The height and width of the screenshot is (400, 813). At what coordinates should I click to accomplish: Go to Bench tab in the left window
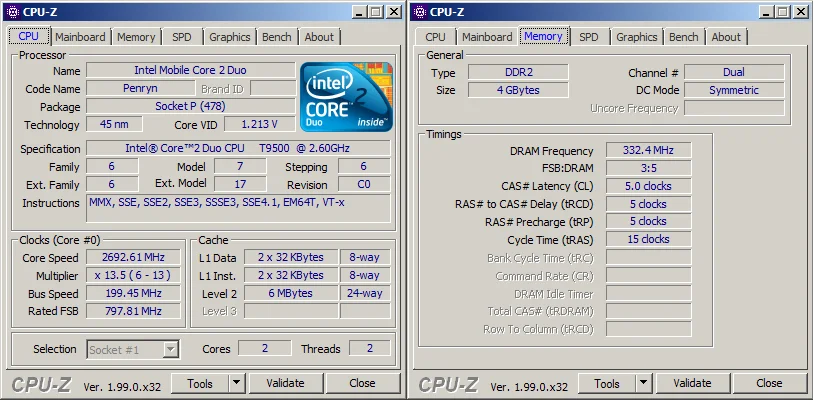point(276,37)
